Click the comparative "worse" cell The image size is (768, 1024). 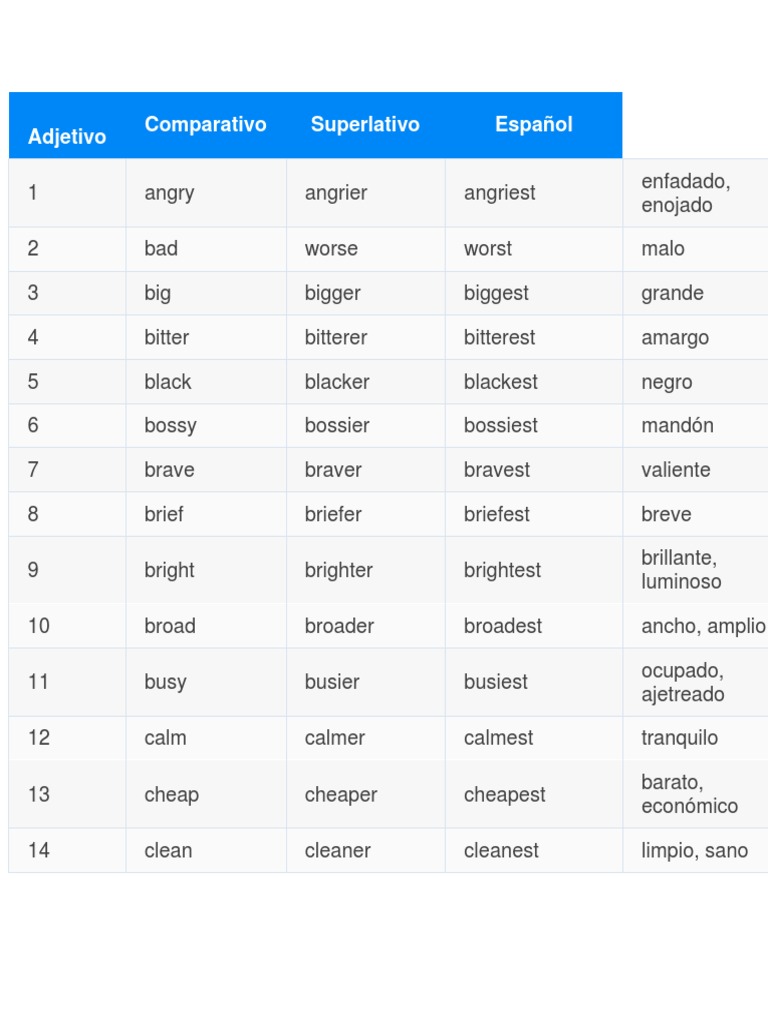[x=331, y=249]
